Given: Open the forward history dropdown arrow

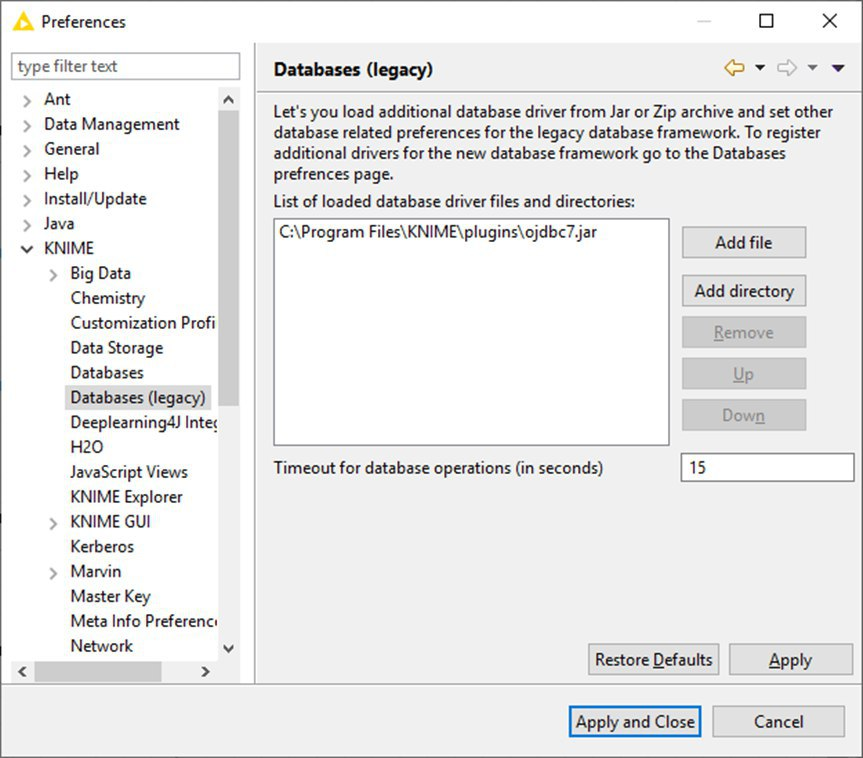Looking at the screenshot, I should pyautogui.click(x=812, y=68).
